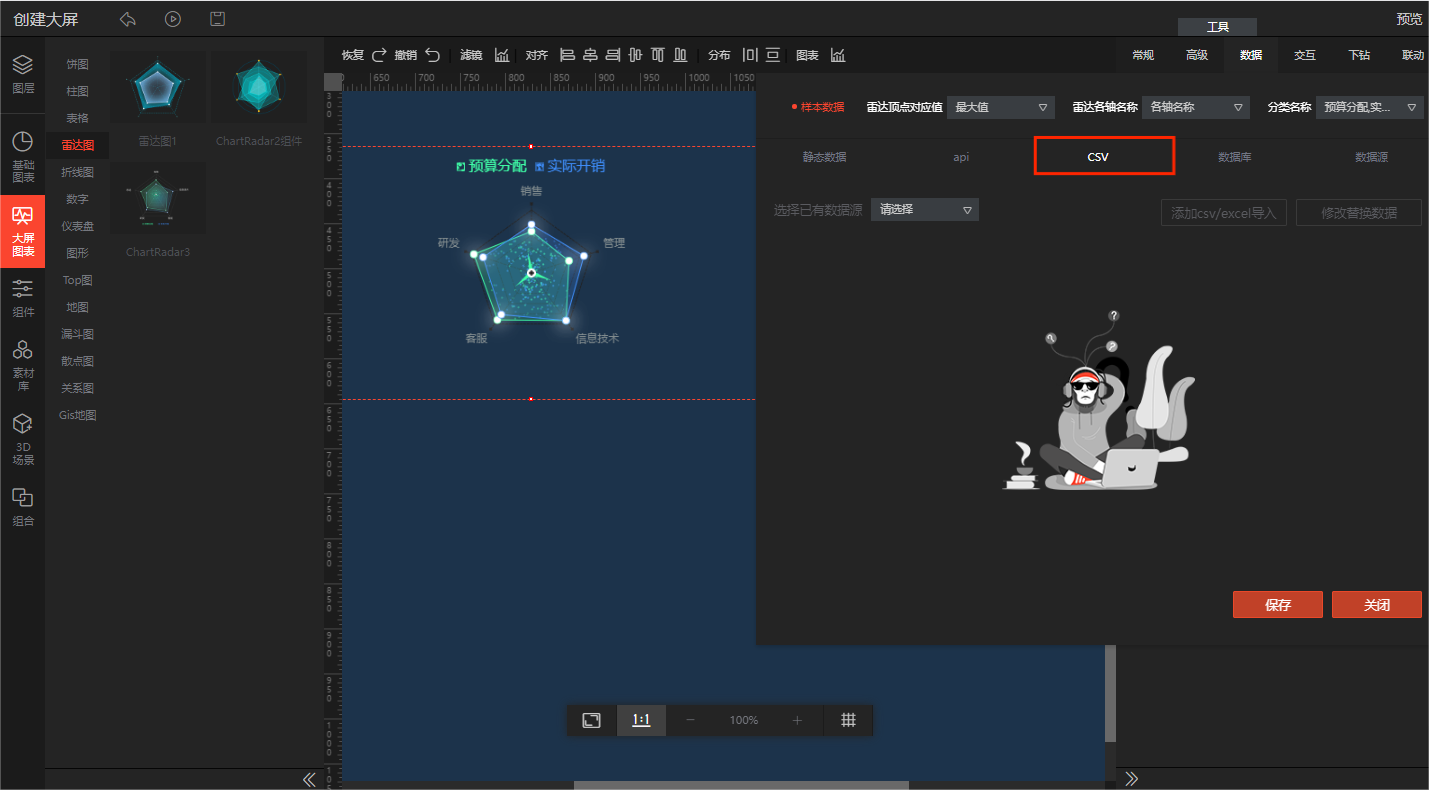
Task: Open the 3D场景 sidebar icon
Action: [x=22, y=440]
